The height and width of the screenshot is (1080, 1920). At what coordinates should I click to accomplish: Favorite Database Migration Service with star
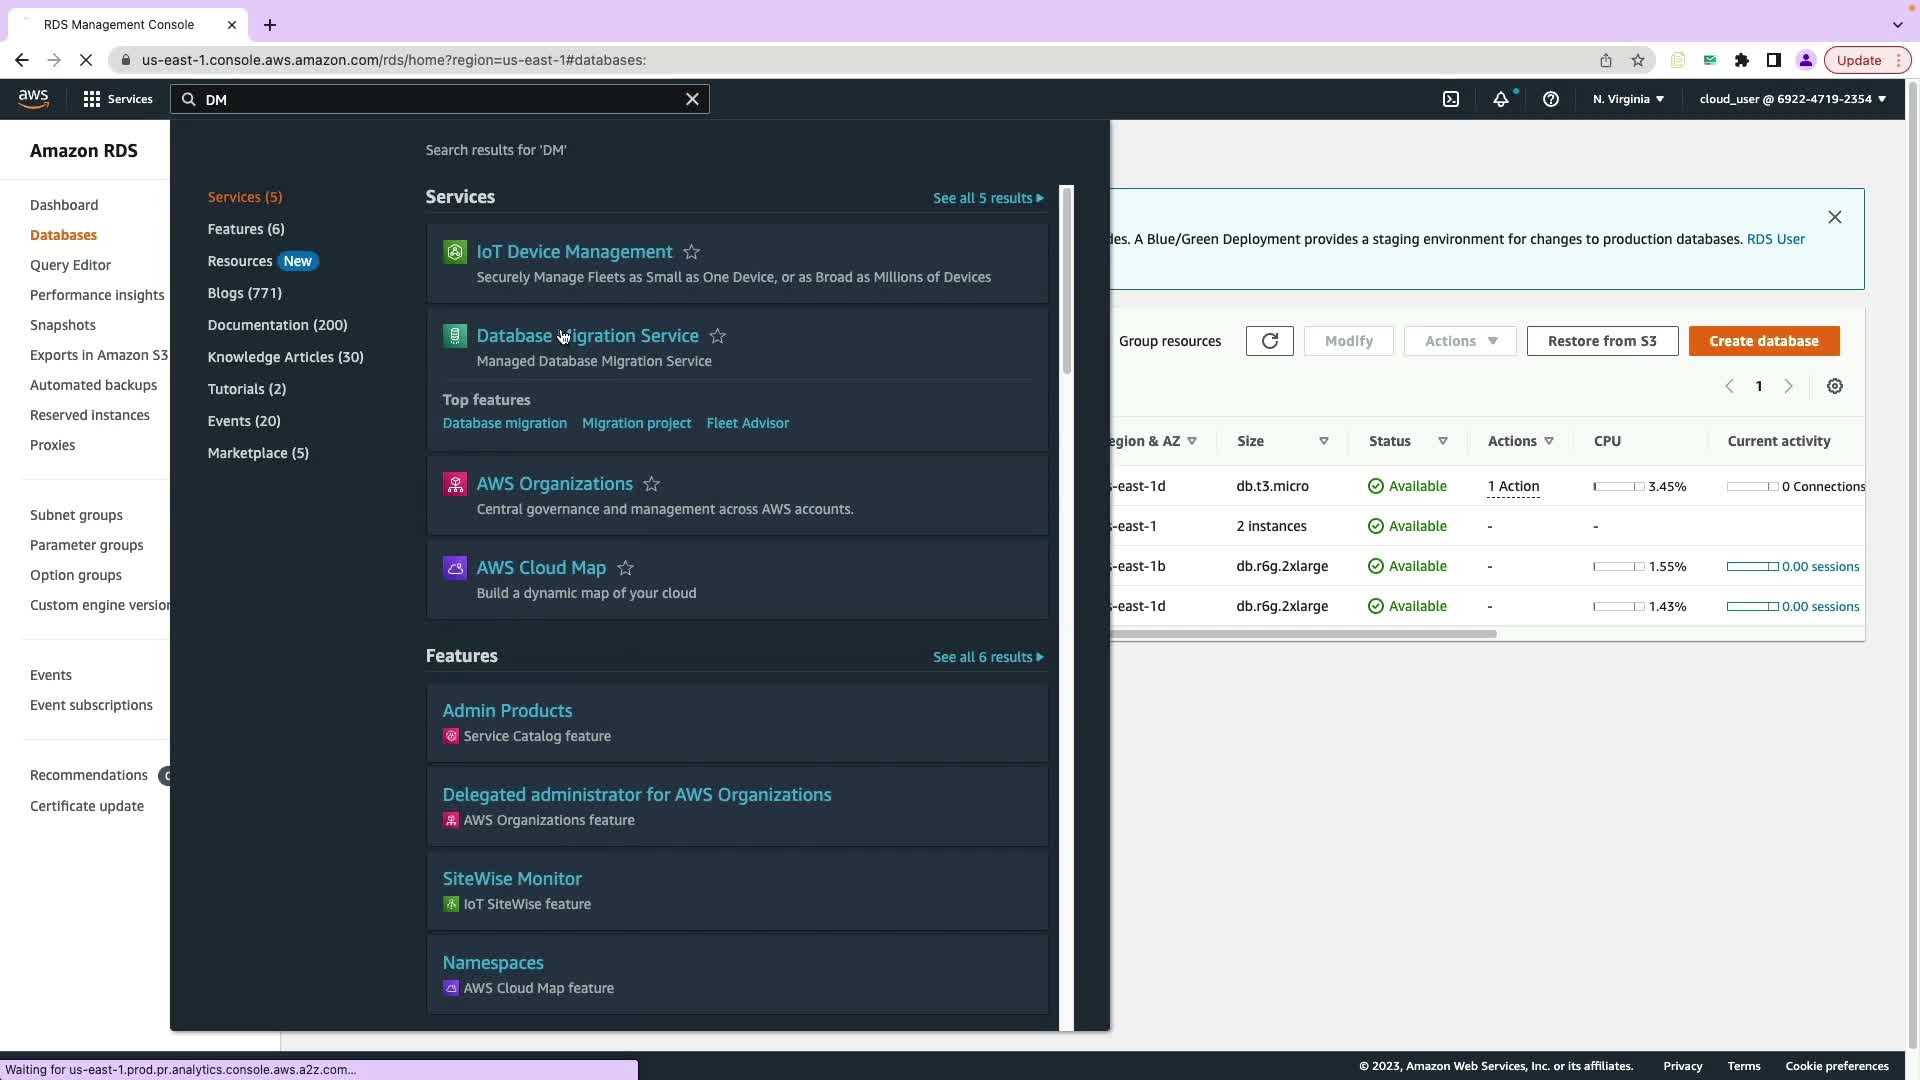[x=718, y=336]
